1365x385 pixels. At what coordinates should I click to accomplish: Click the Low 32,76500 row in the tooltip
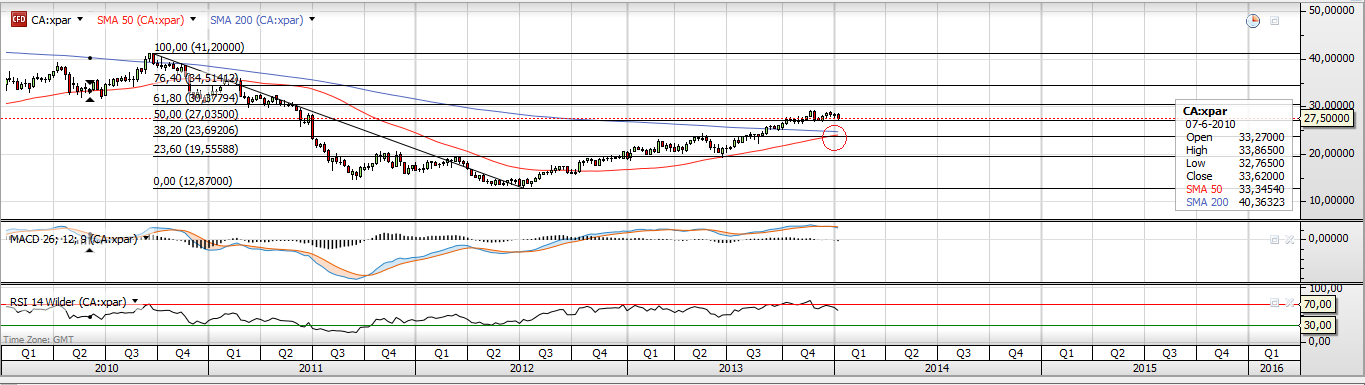click(1235, 163)
